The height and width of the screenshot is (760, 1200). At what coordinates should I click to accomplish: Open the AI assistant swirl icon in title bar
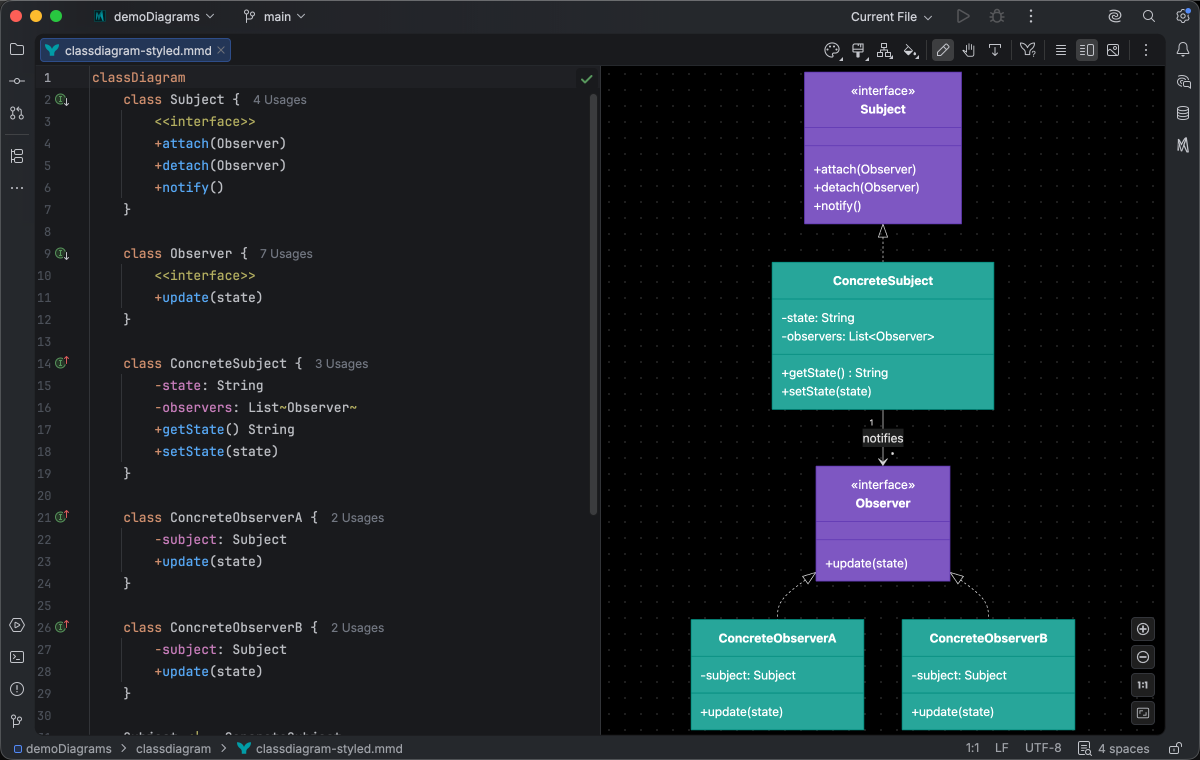click(1115, 17)
